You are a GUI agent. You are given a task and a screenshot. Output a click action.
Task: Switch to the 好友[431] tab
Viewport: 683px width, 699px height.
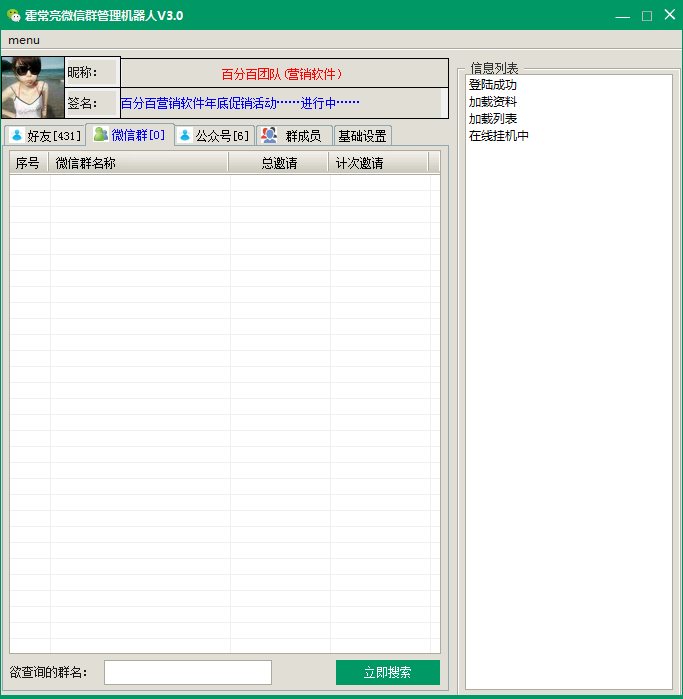coord(45,136)
